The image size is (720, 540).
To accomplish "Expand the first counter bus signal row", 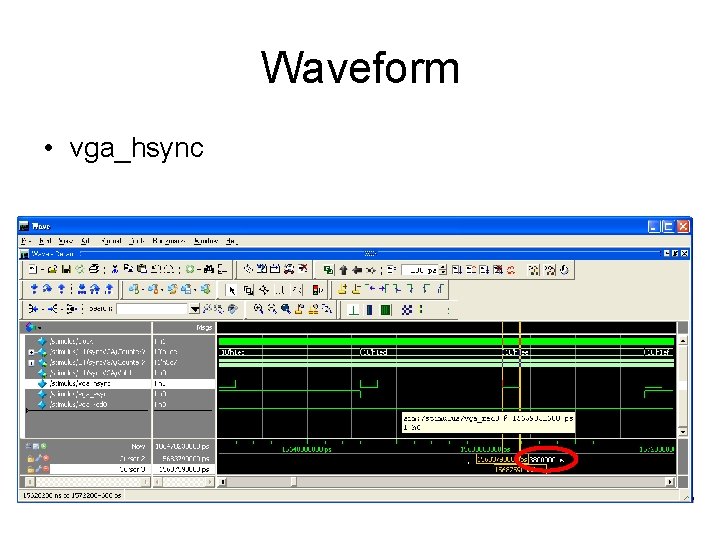I will (31, 352).
